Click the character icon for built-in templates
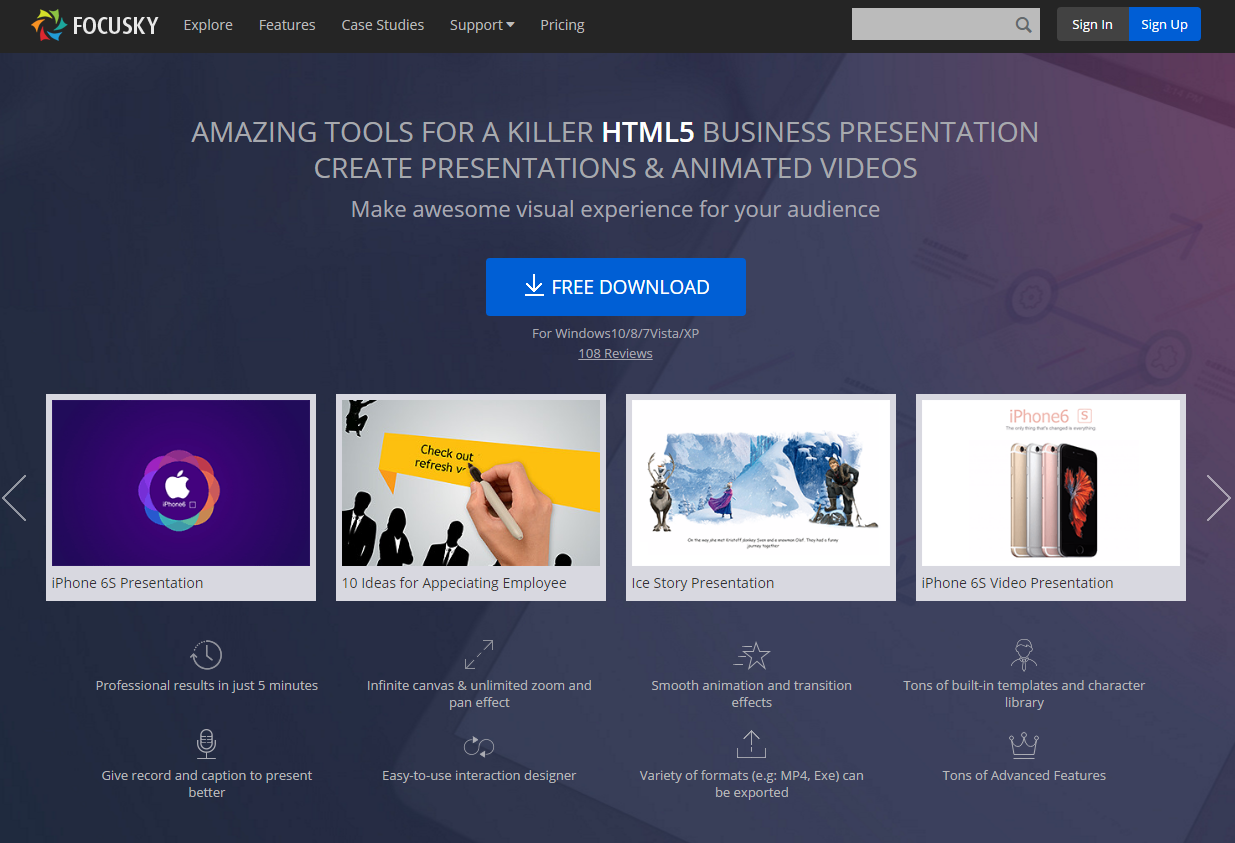 (1024, 655)
